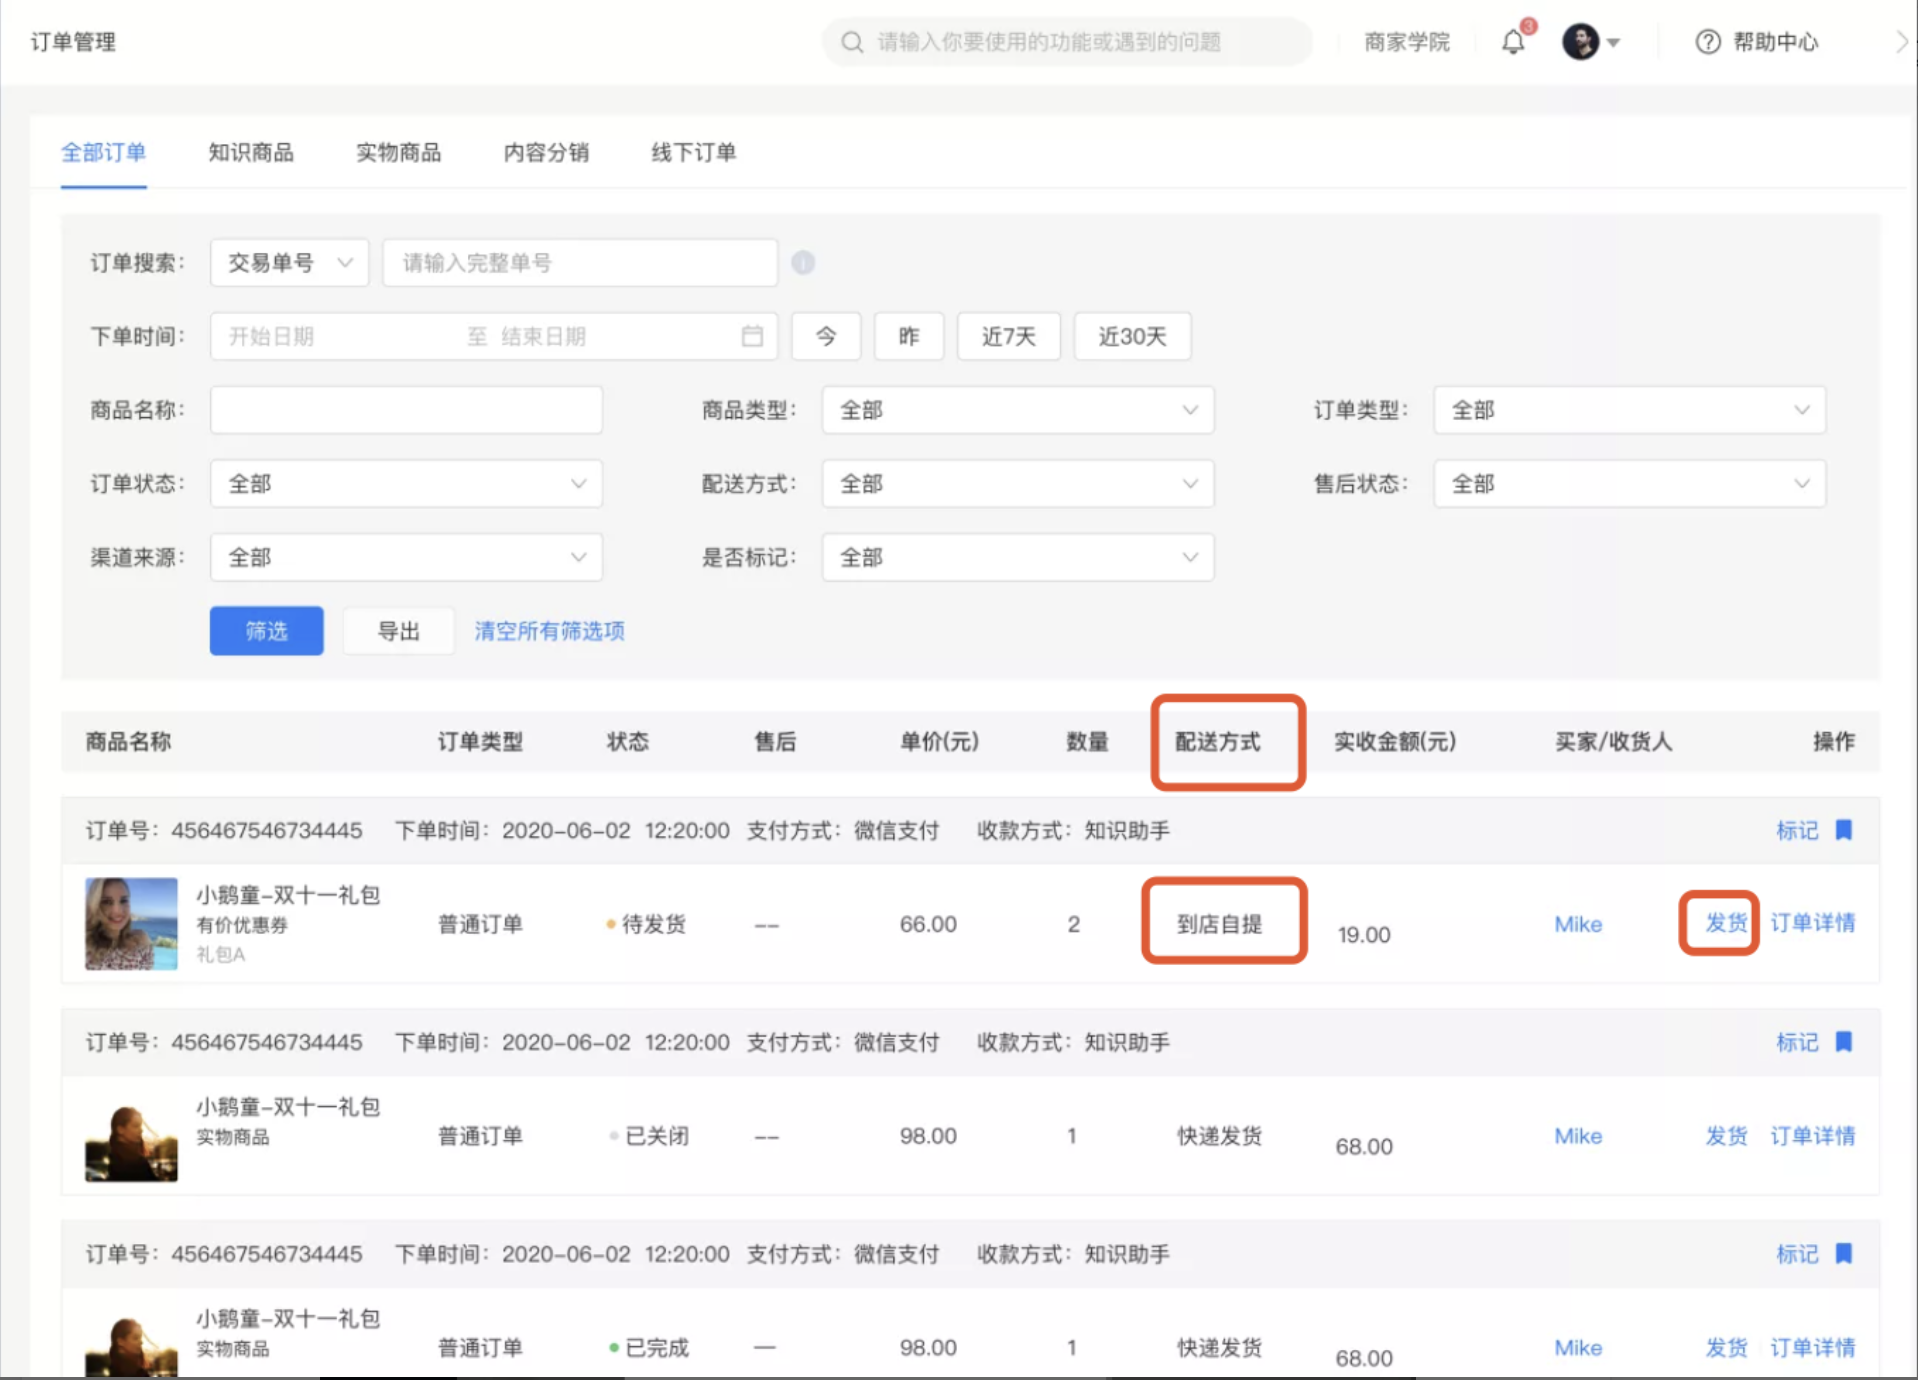Open the 订单状态 dropdown
This screenshot has height=1380, width=1918.
coord(406,484)
